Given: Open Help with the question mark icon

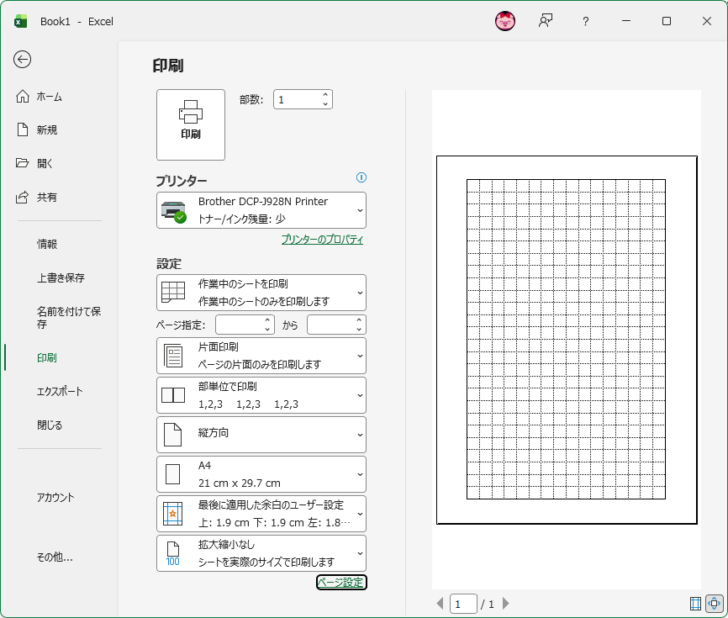Looking at the screenshot, I should [x=585, y=21].
